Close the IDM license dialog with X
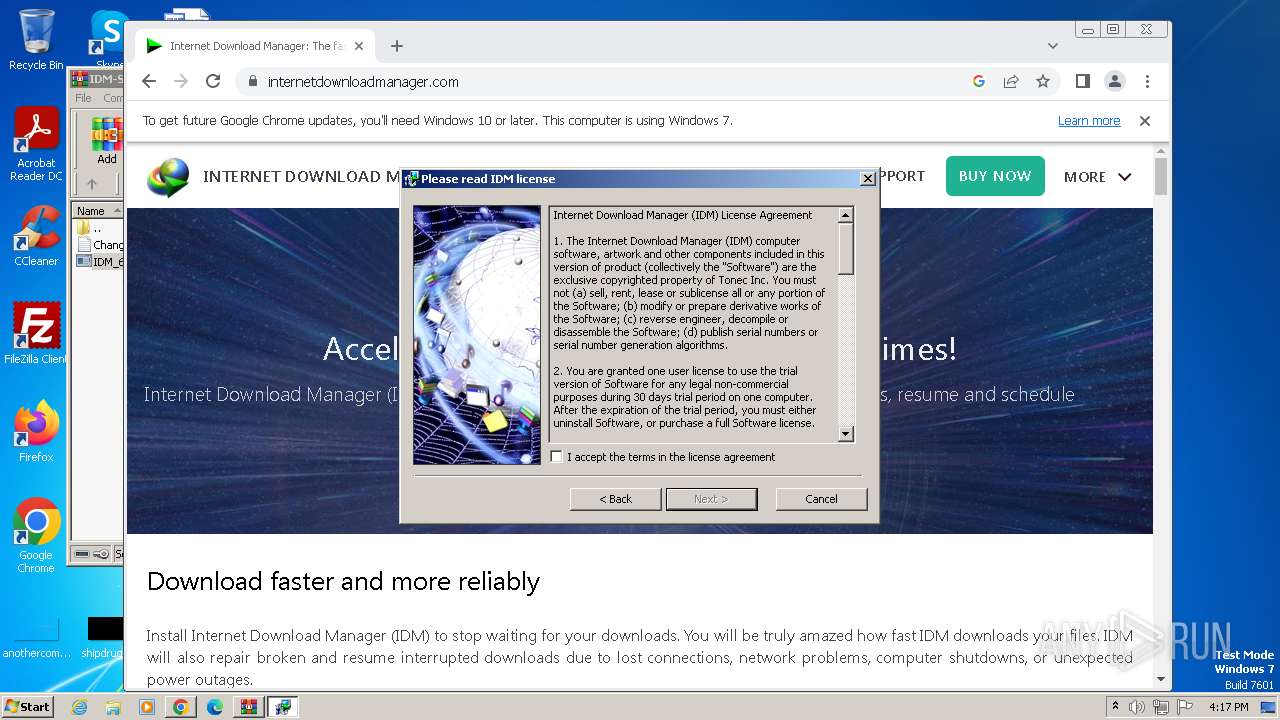 click(x=867, y=179)
